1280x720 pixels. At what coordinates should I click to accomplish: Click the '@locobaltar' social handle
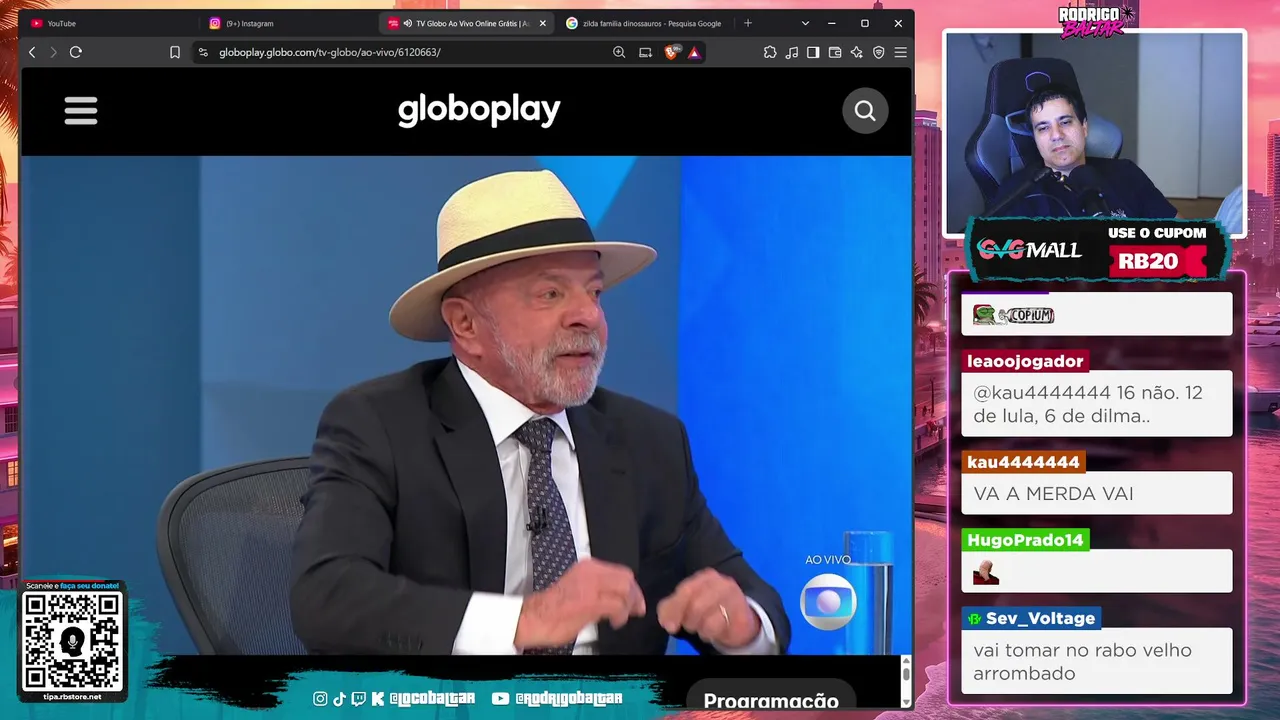(x=432, y=699)
